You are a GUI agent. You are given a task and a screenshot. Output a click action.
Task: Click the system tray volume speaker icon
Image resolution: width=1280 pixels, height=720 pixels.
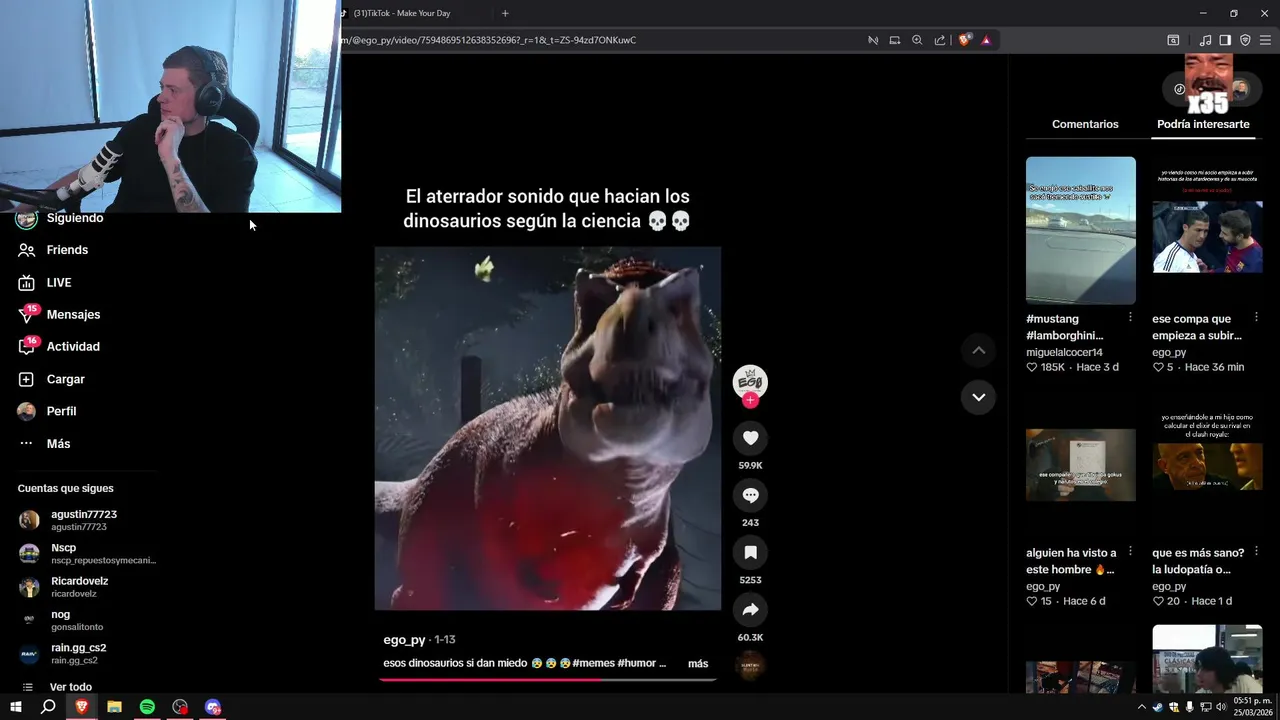click(1221, 707)
